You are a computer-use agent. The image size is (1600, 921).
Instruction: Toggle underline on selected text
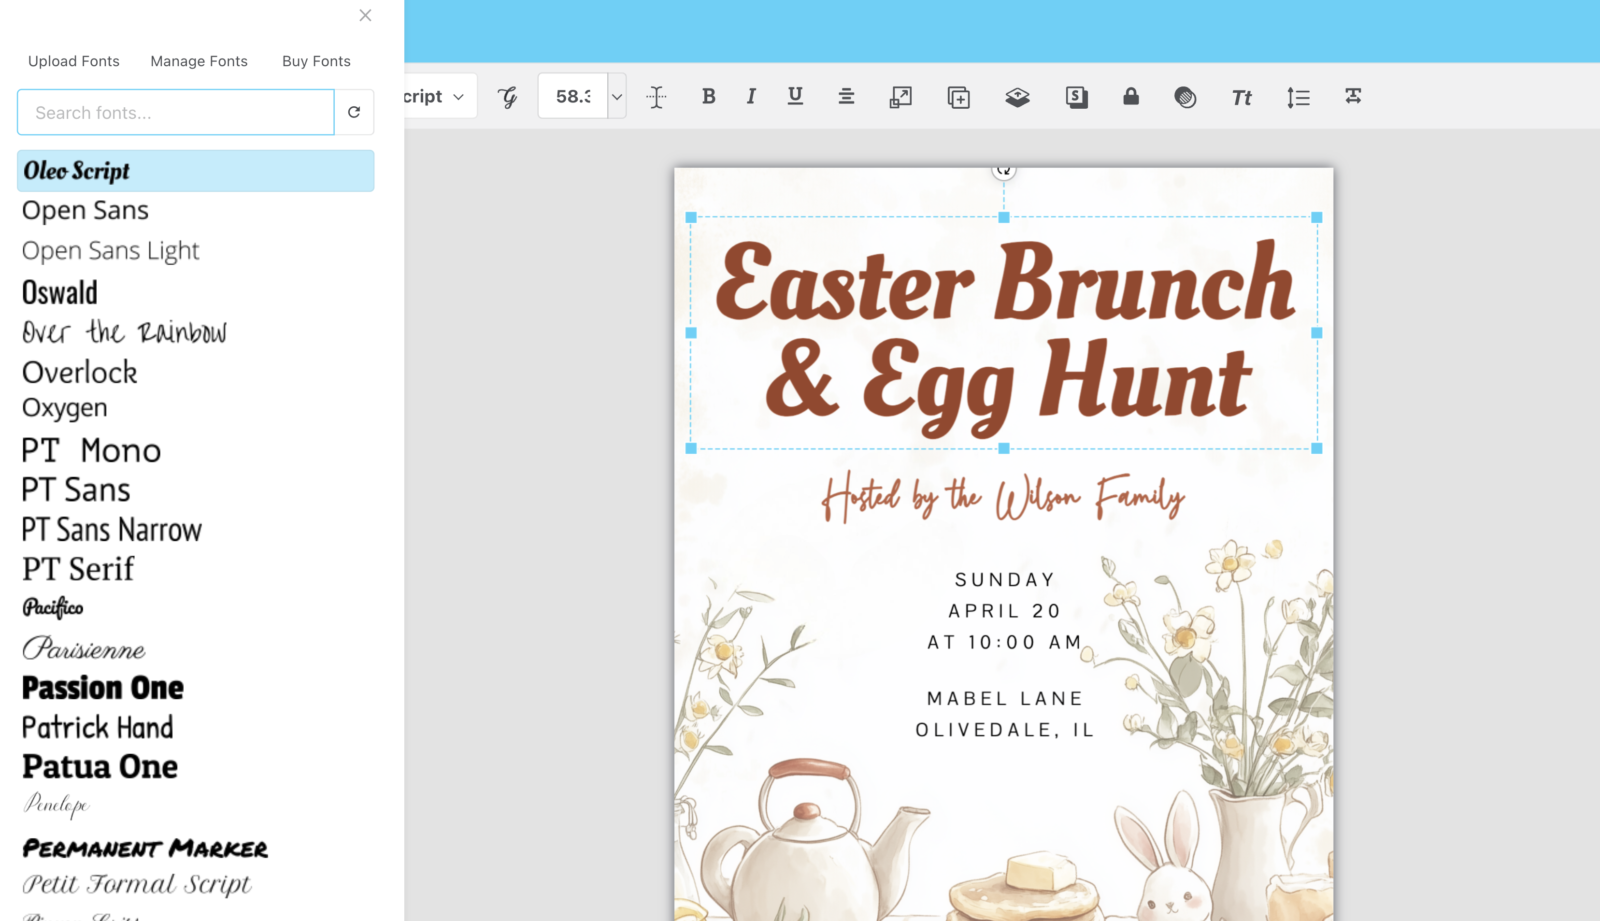pos(795,96)
